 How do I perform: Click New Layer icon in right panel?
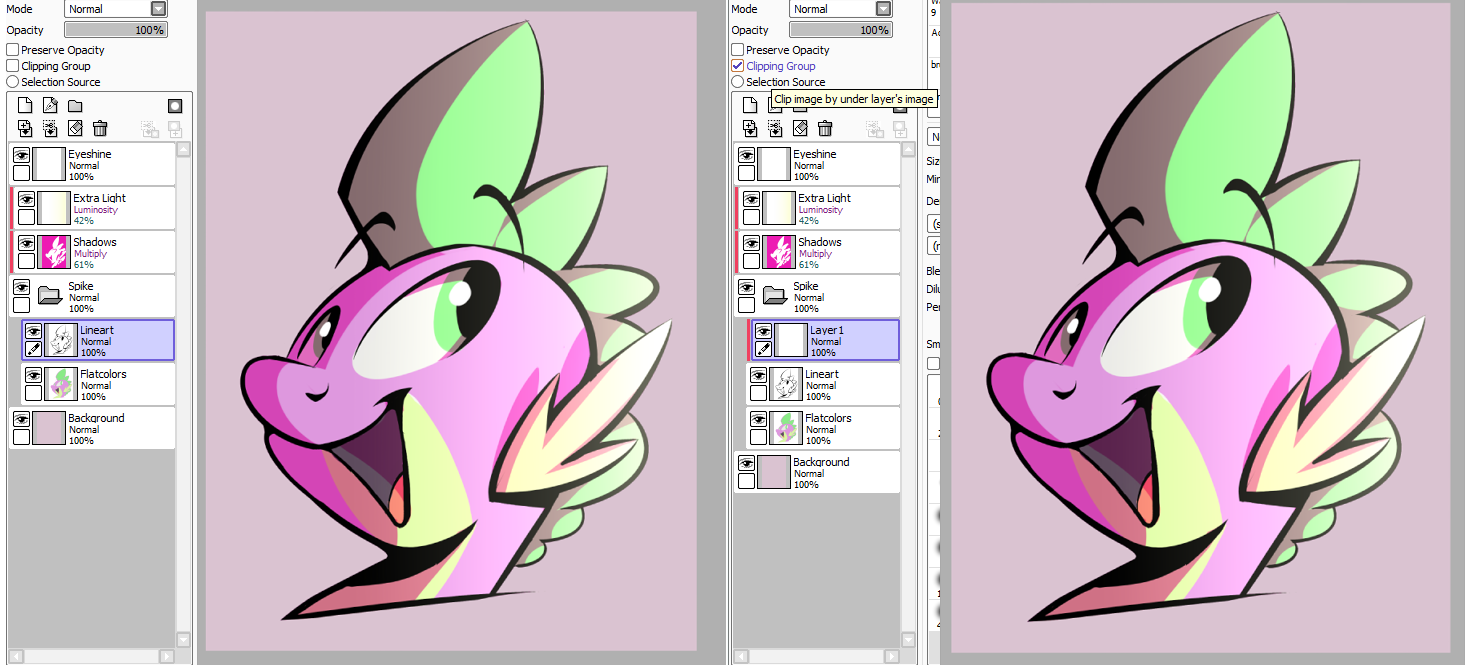click(x=750, y=106)
